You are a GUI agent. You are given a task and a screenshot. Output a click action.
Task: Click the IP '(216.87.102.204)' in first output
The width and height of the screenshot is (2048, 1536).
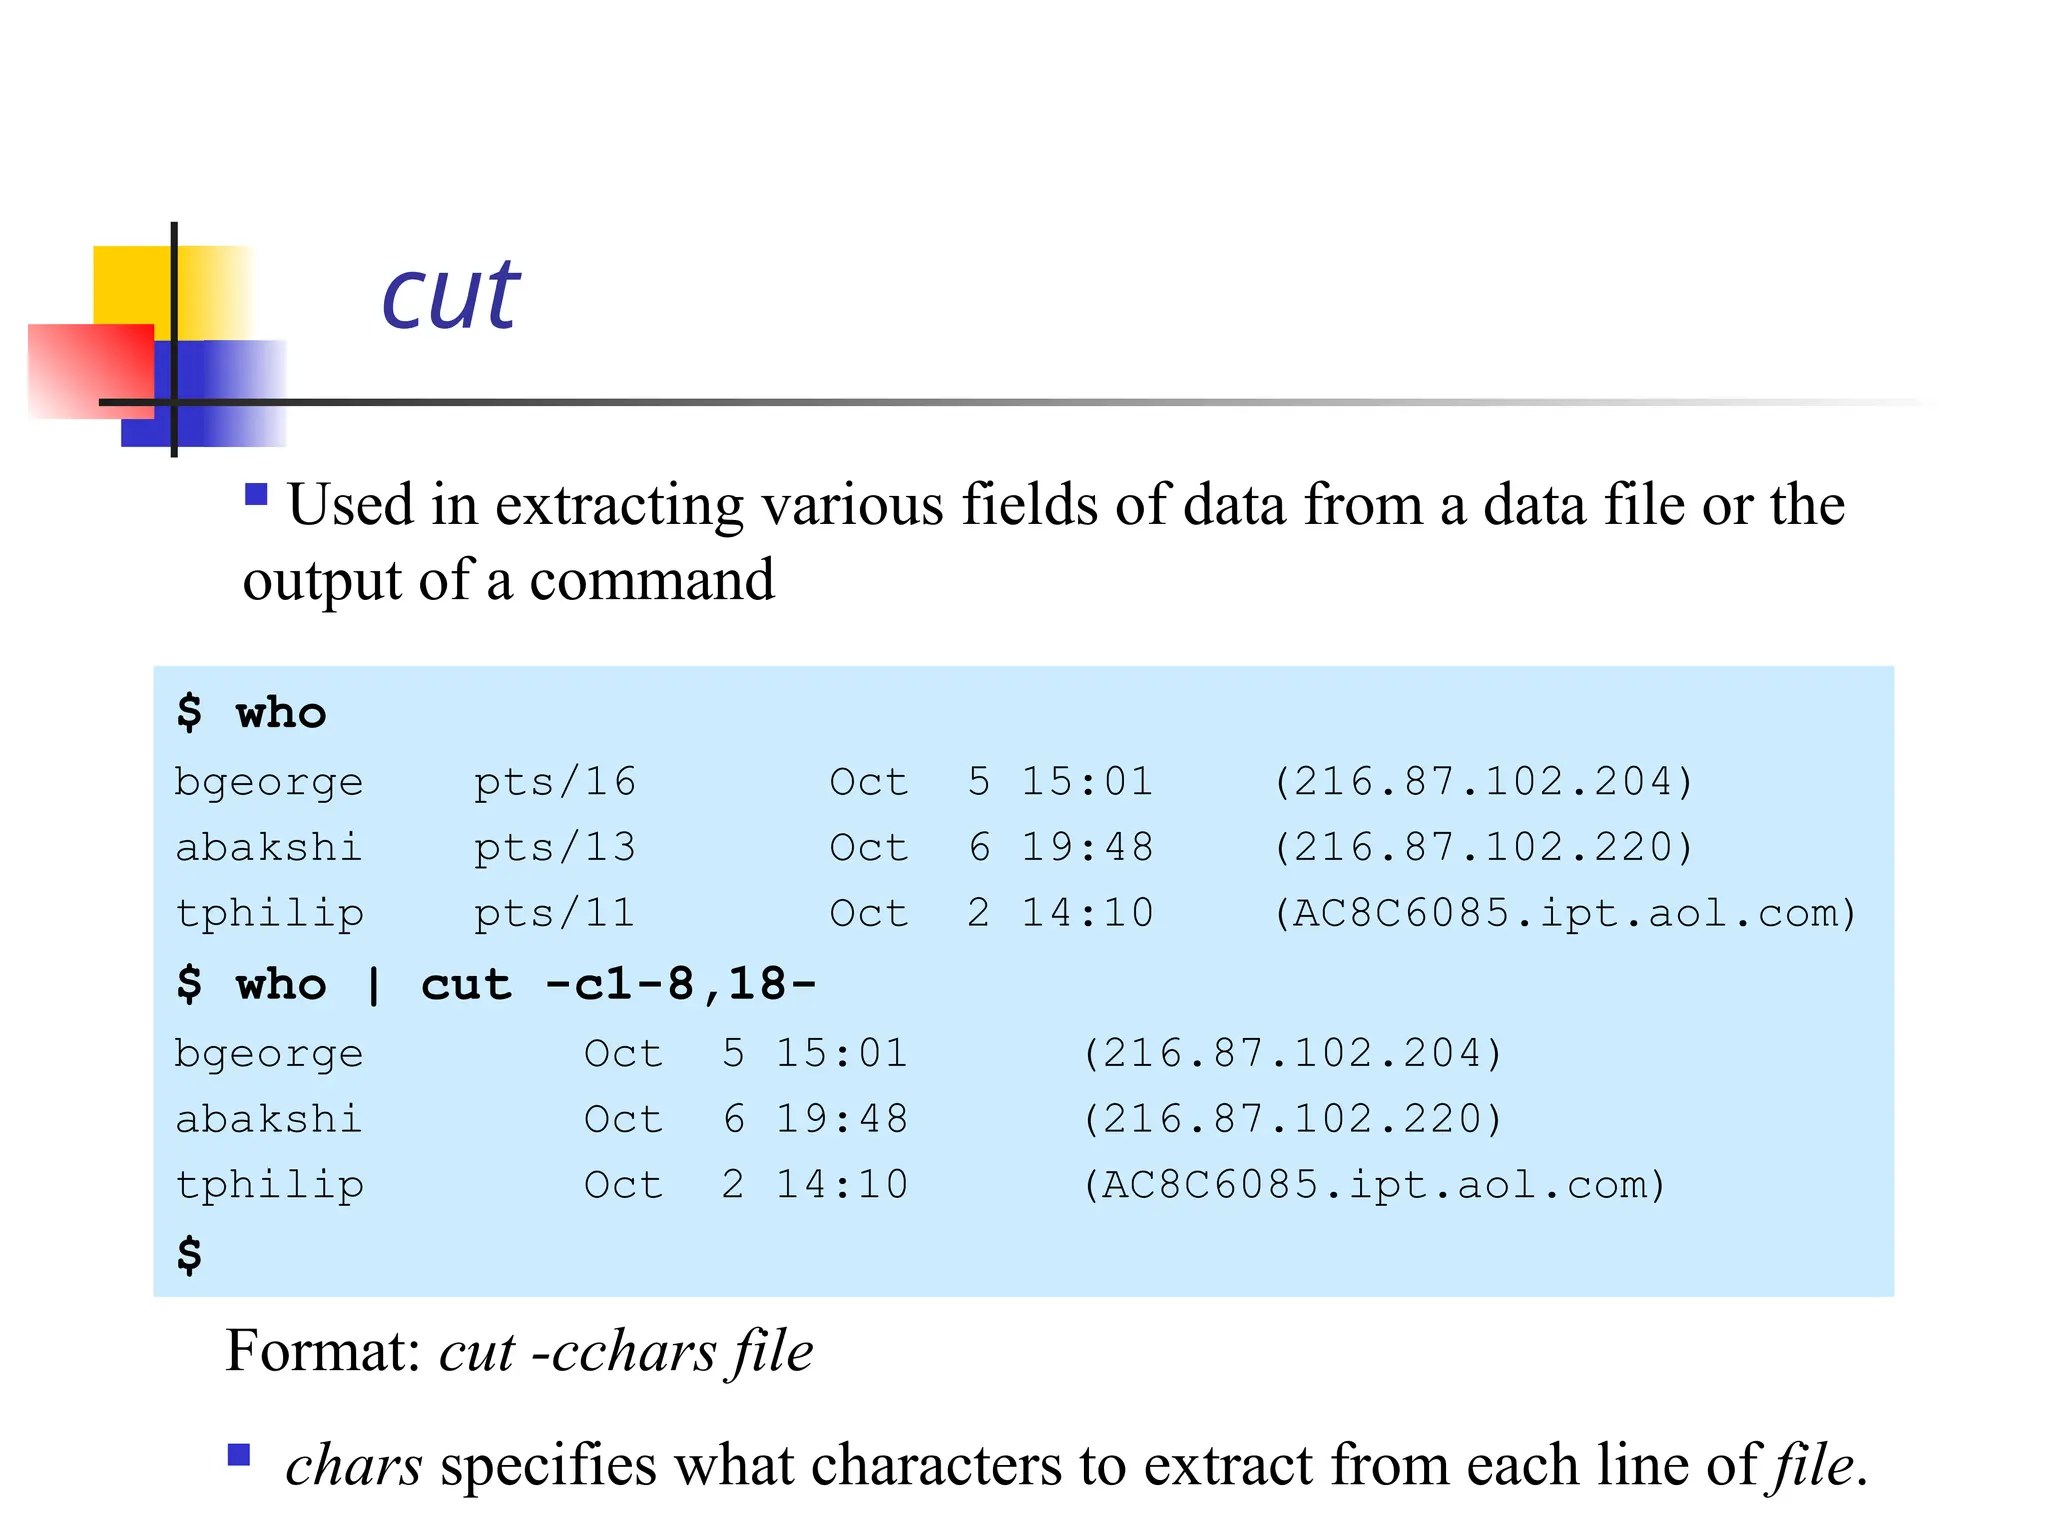(x=1483, y=782)
